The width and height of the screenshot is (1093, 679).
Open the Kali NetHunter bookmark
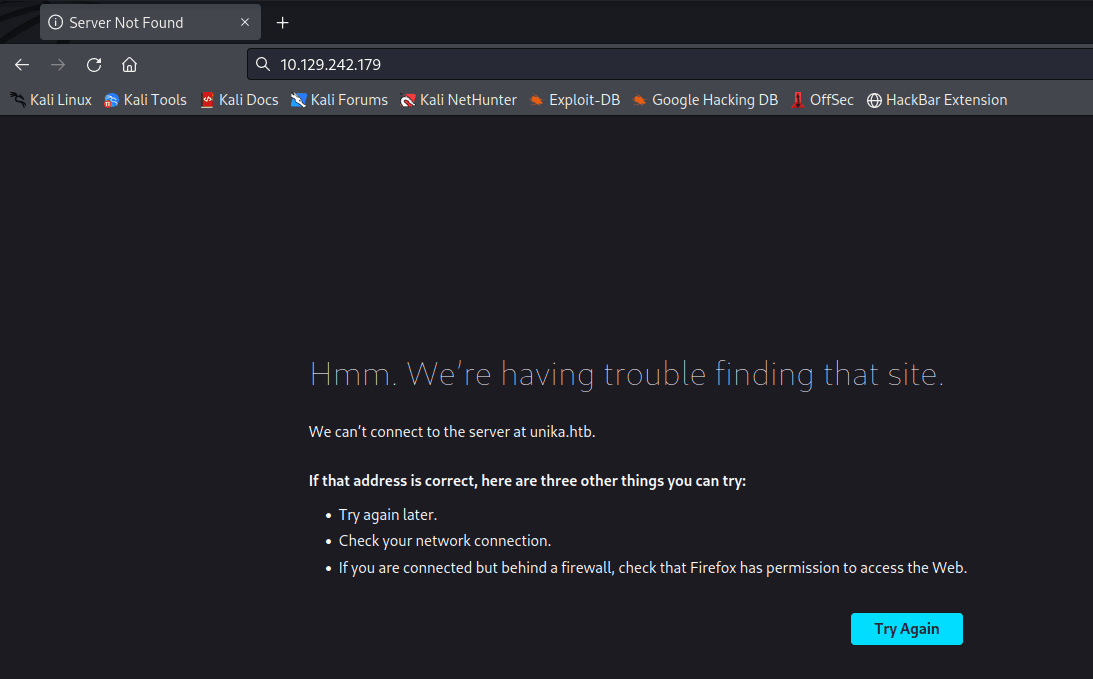pyautogui.click(x=458, y=100)
